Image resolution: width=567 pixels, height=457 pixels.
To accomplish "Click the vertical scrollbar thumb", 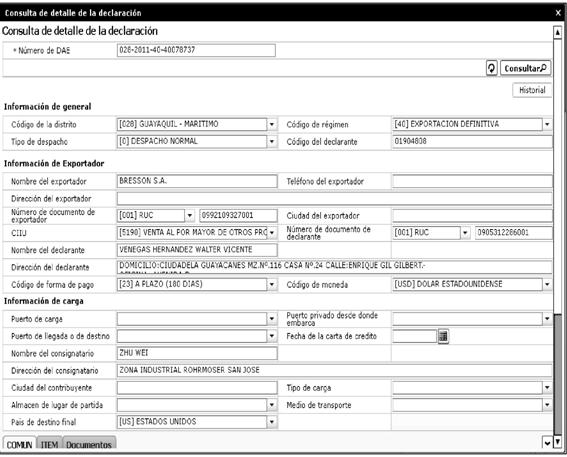I will point(558,374).
